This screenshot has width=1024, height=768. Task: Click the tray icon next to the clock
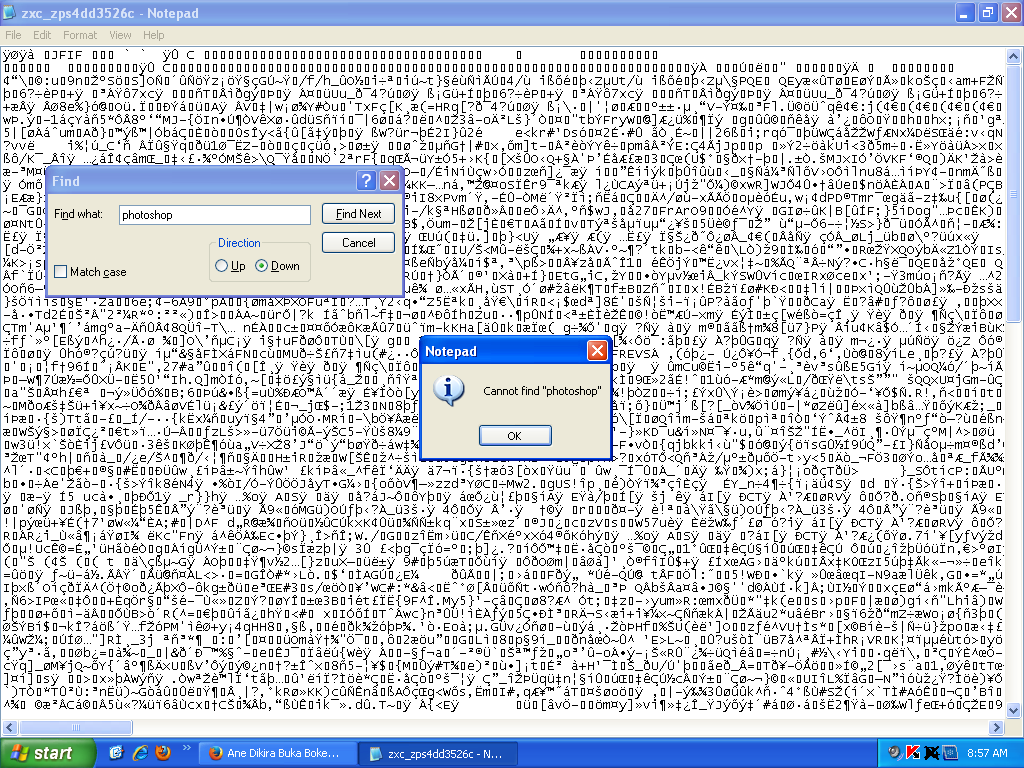tap(951, 752)
